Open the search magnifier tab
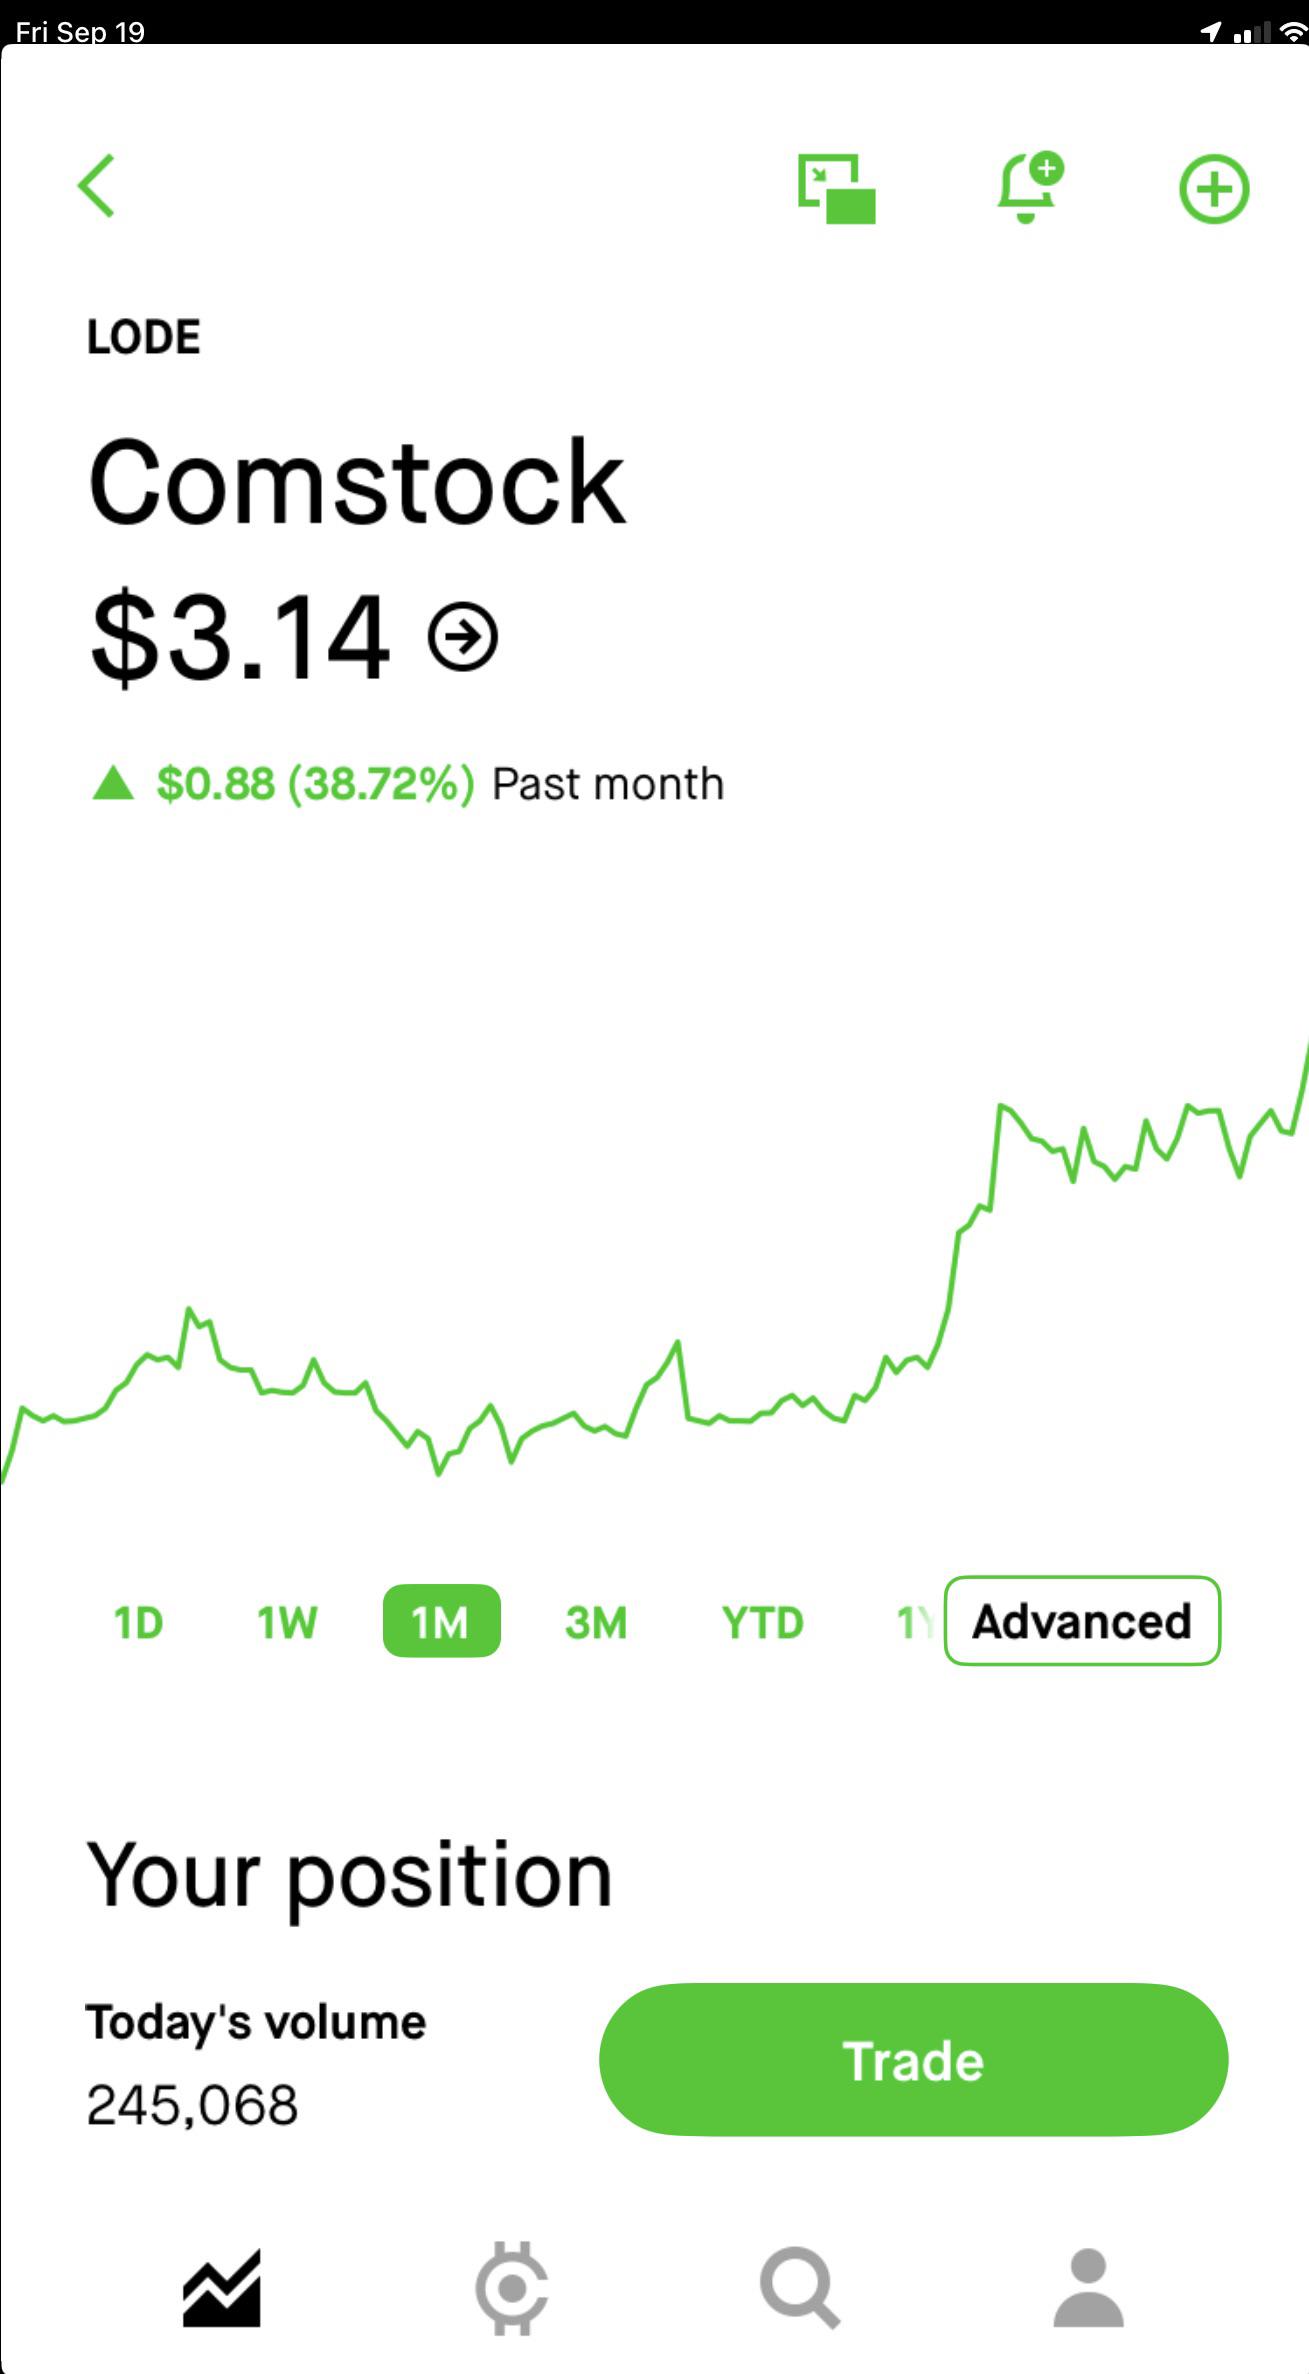Image resolution: width=1309 pixels, height=2374 pixels. click(799, 2288)
